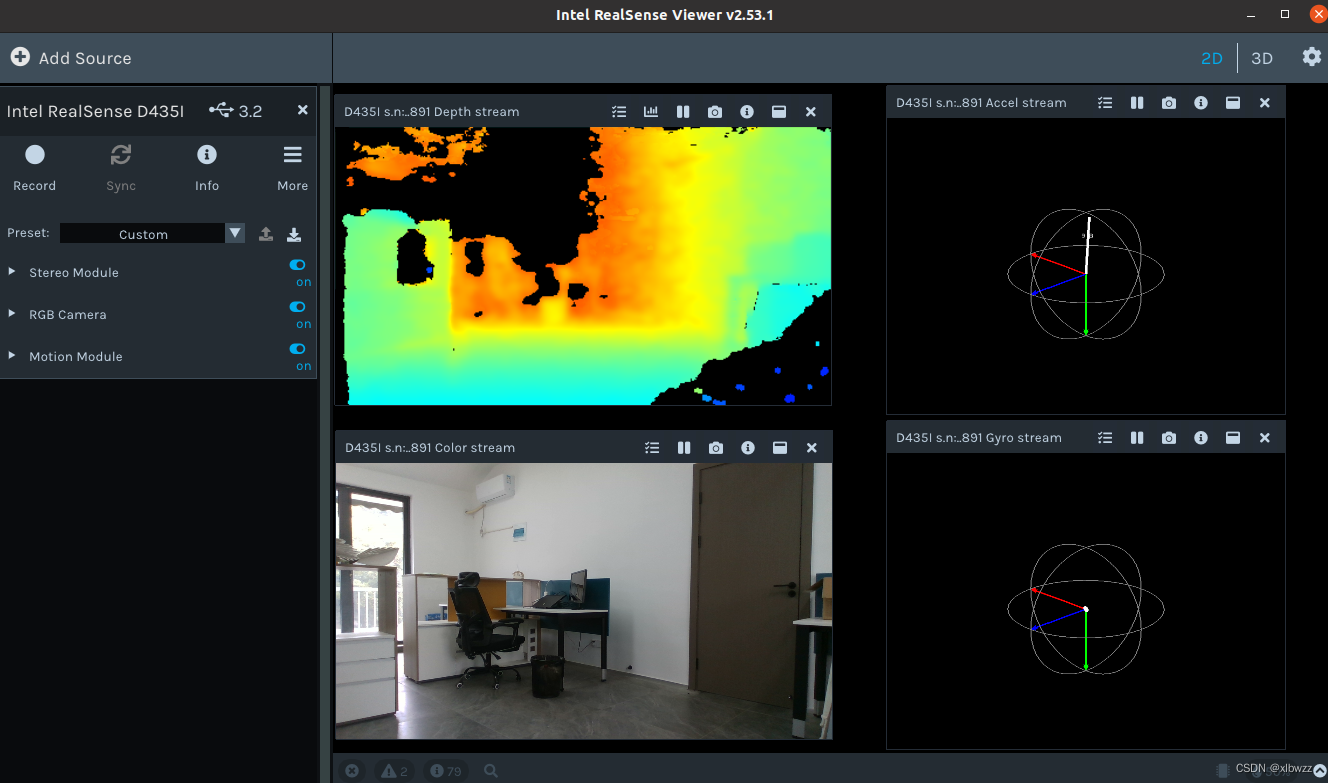Snapshot the Accel stream with camera icon
The width and height of the screenshot is (1328, 783).
coord(1169,103)
